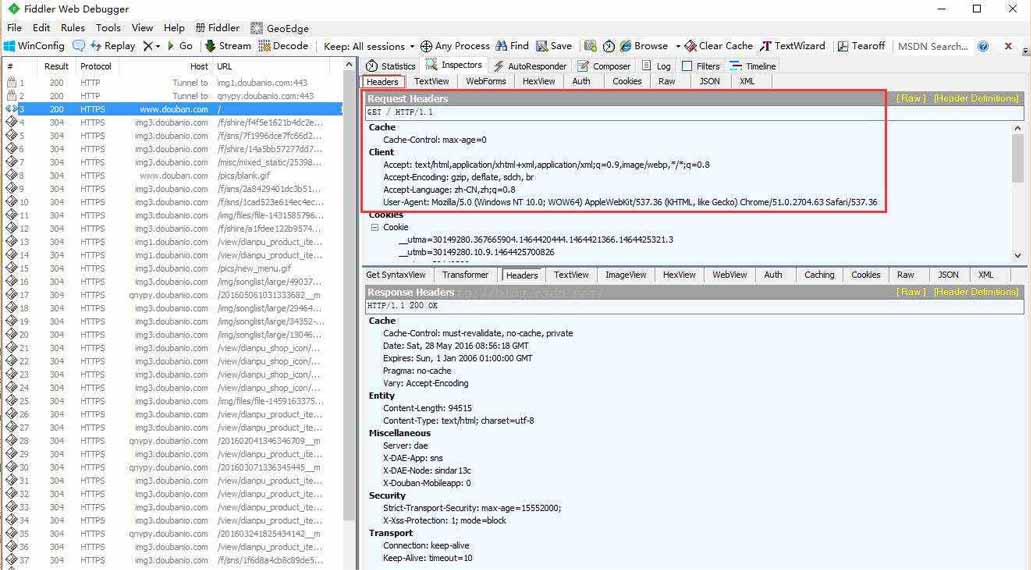1031x570 pixels.
Task: Tick the Filters tab checkbox
Action: [687, 66]
